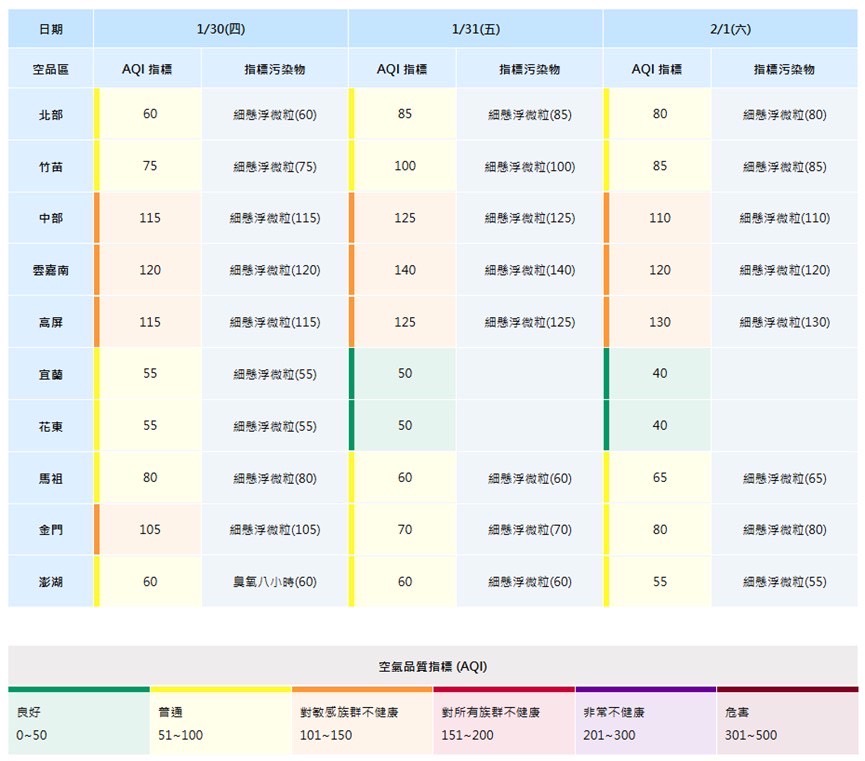Click 高屏 pollutant 細懸浮微粒(115) for 1/30
The width and height of the screenshot is (865, 761).
tap(275, 322)
